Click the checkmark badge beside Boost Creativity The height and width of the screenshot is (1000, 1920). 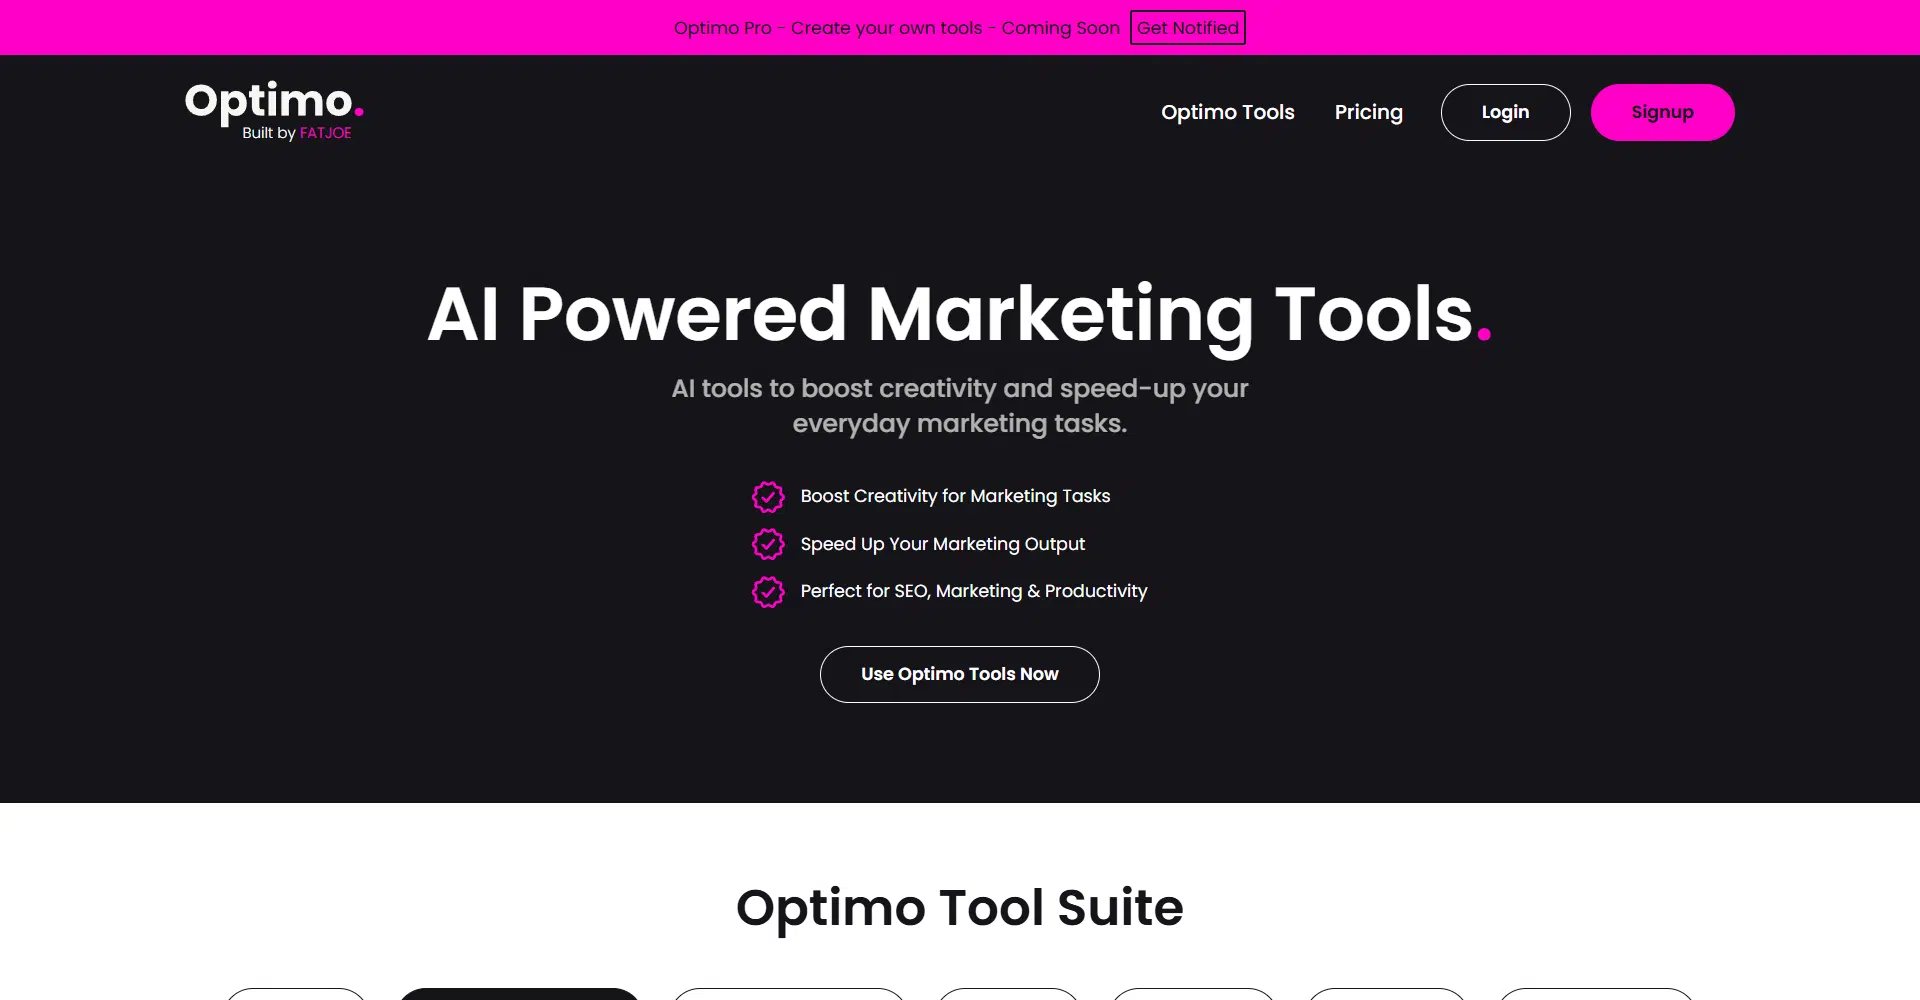click(768, 497)
